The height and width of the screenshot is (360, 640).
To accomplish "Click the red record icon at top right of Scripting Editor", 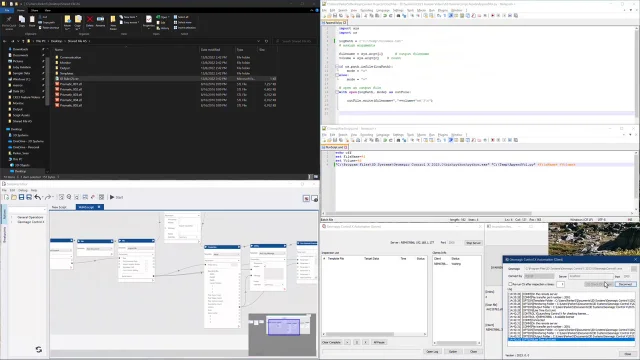I will point(306,198).
